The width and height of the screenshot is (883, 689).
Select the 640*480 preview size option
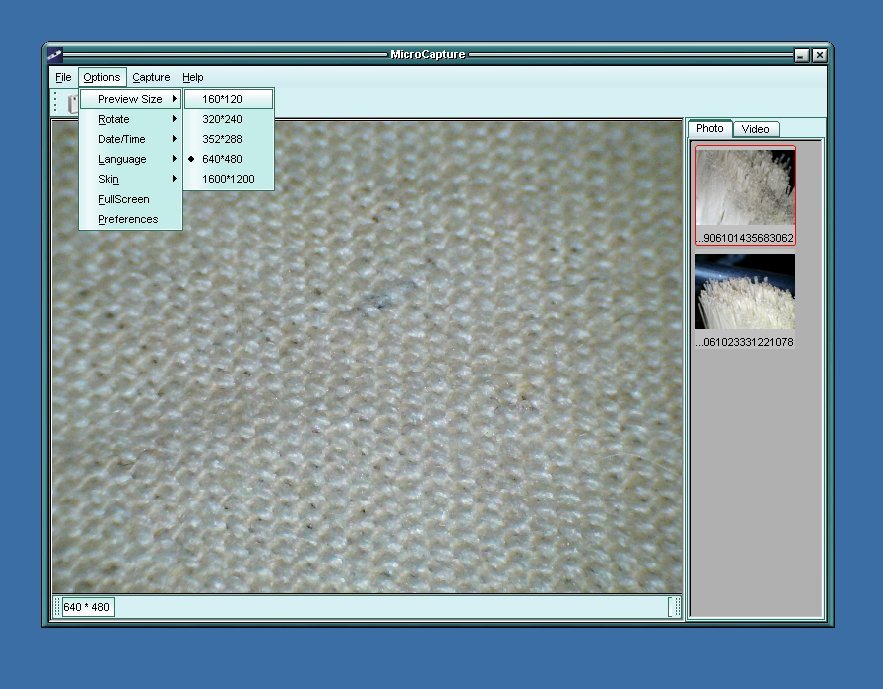222,159
